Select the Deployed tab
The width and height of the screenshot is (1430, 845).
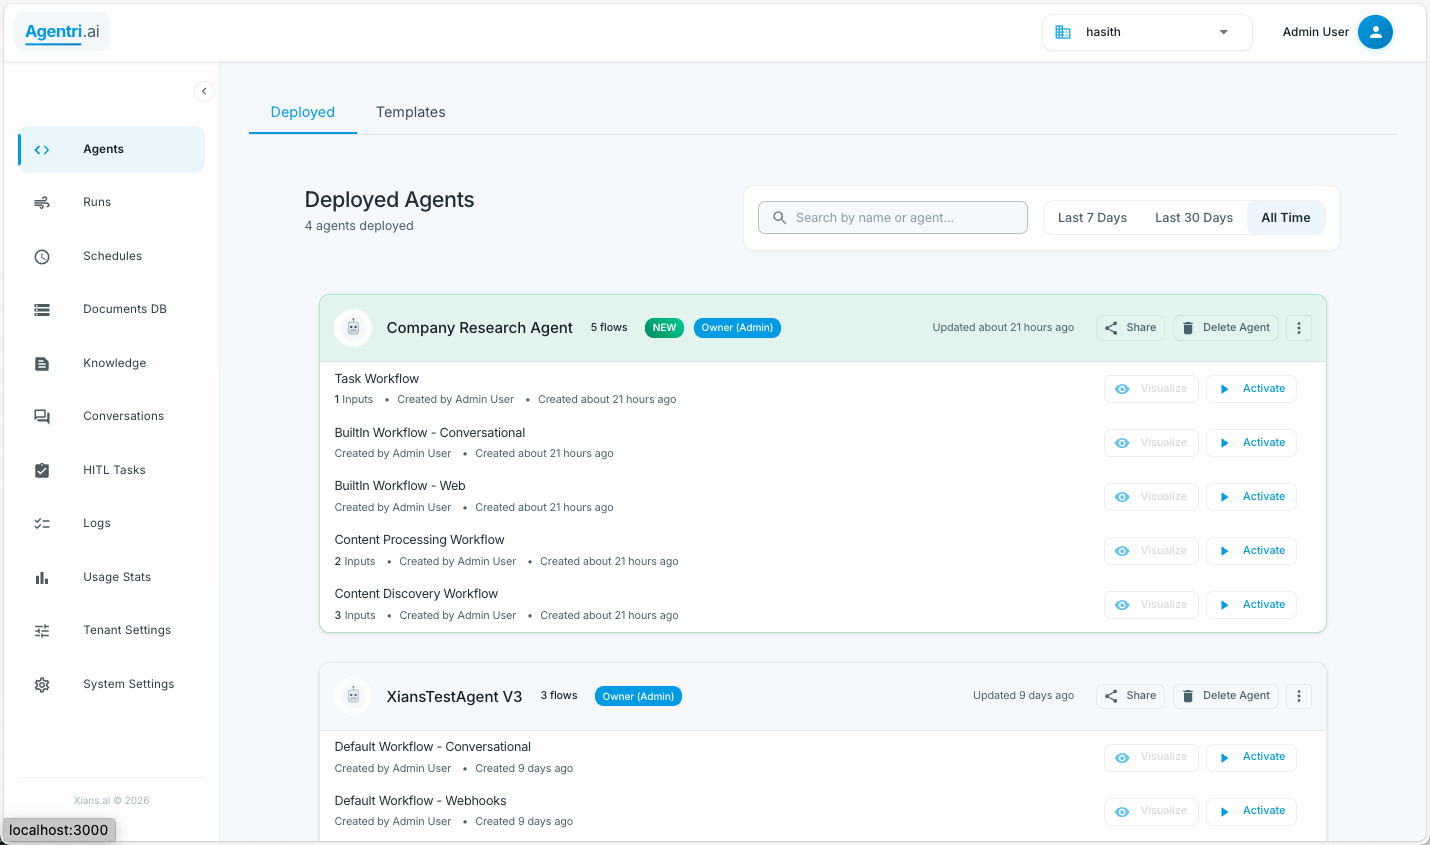tap(302, 112)
